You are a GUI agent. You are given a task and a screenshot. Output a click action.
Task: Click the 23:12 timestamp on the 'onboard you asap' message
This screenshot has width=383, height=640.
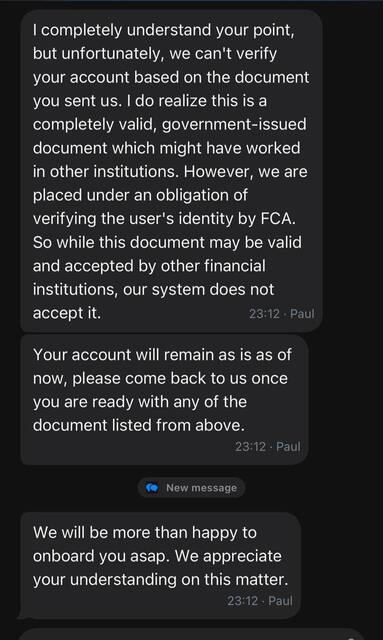tap(243, 601)
